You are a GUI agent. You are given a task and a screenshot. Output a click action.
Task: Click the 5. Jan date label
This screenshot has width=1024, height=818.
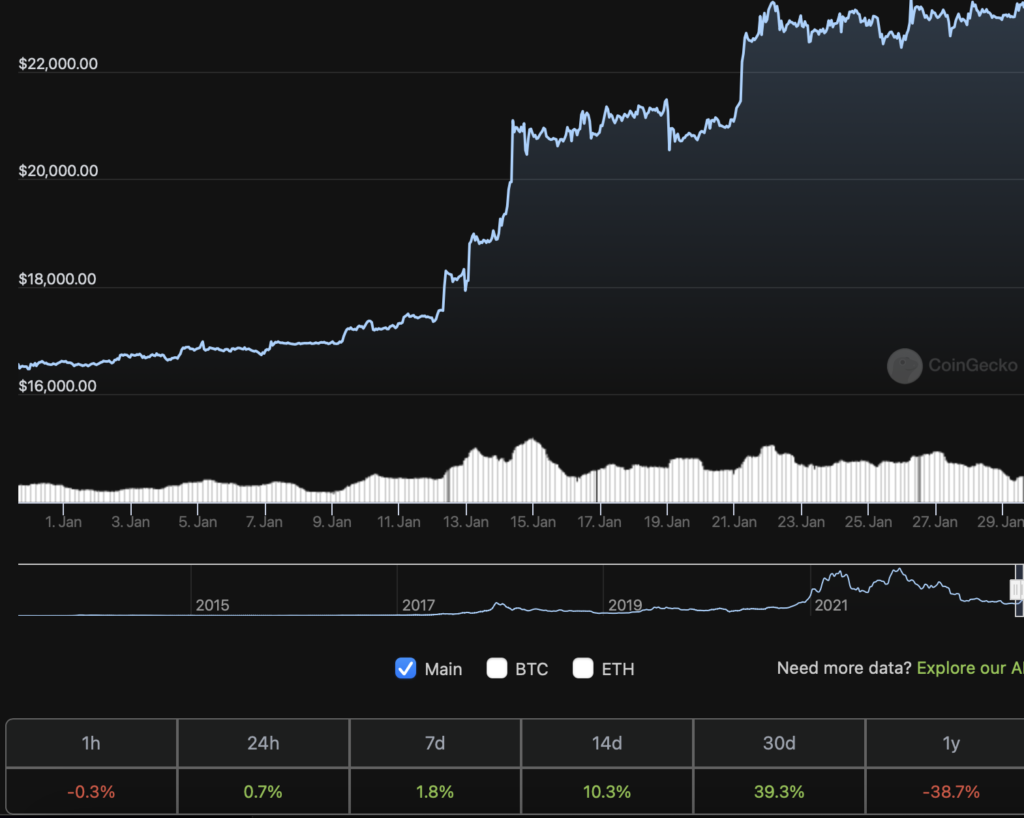pos(198,522)
